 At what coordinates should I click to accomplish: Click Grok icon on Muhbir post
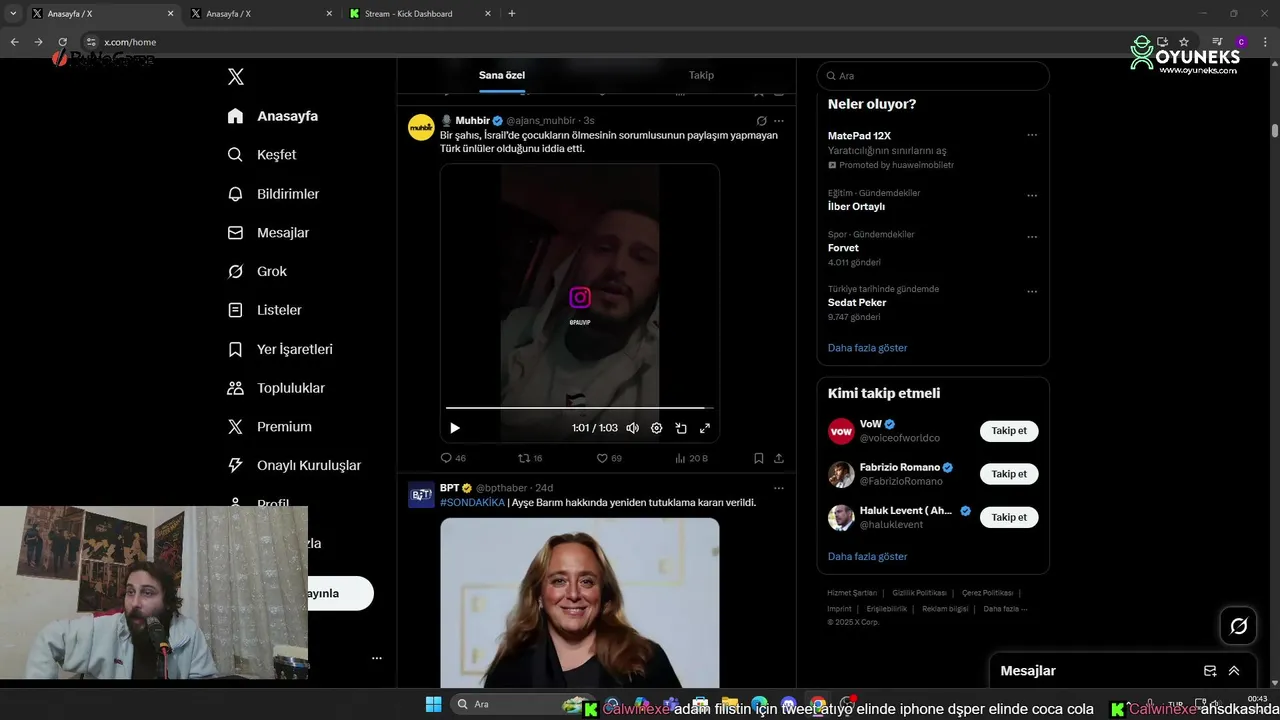coord(762,121)
